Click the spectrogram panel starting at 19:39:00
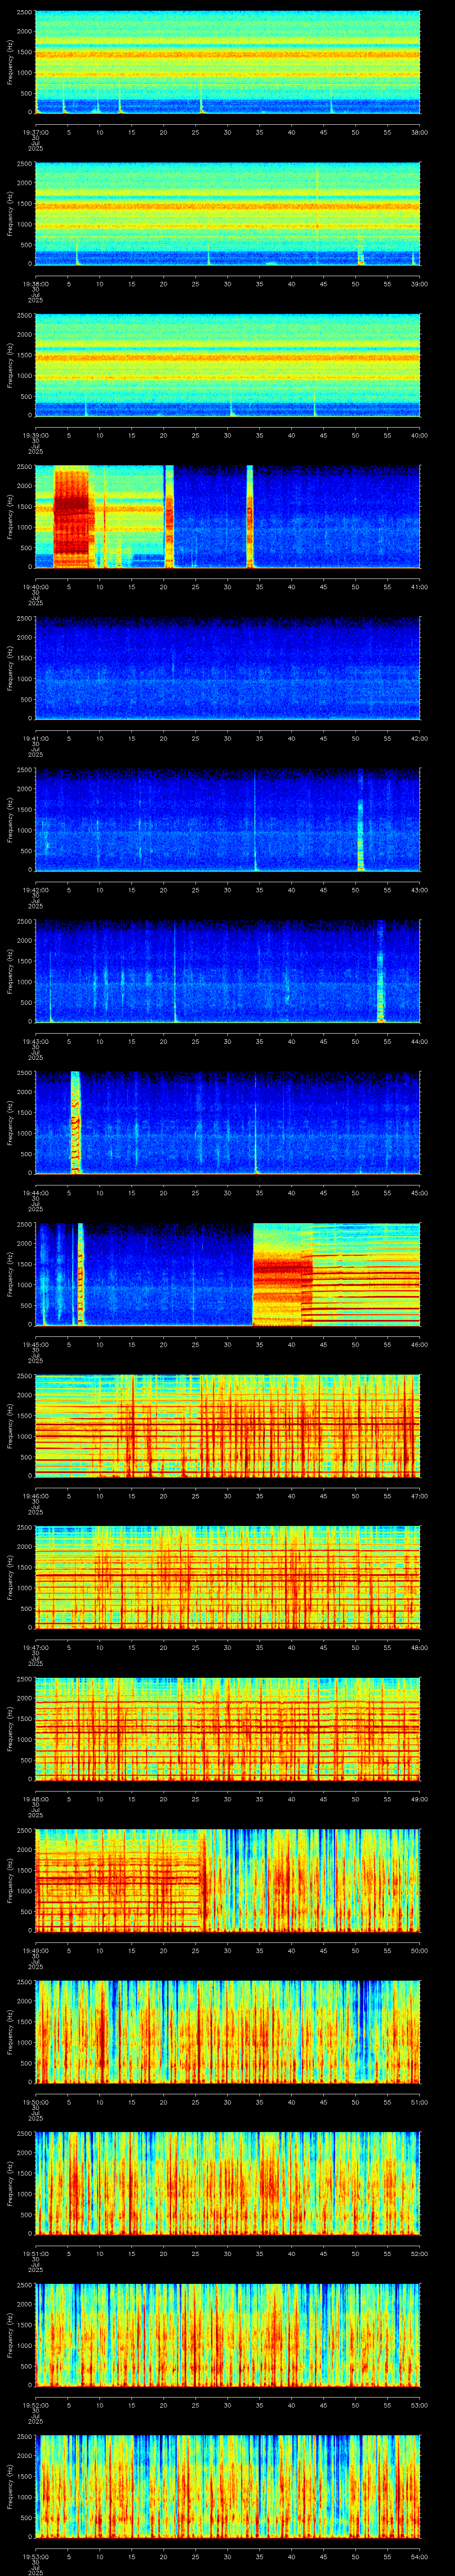Screen dimensions: 455x2576 (x=228, y=365)
